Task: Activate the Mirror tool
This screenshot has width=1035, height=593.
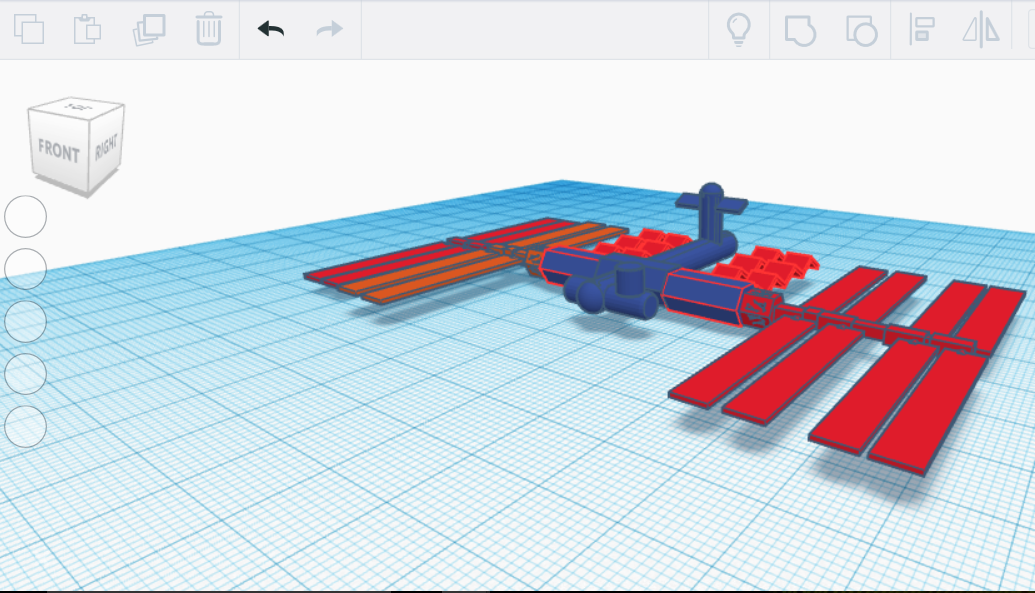Action: (x=980, y=30)
